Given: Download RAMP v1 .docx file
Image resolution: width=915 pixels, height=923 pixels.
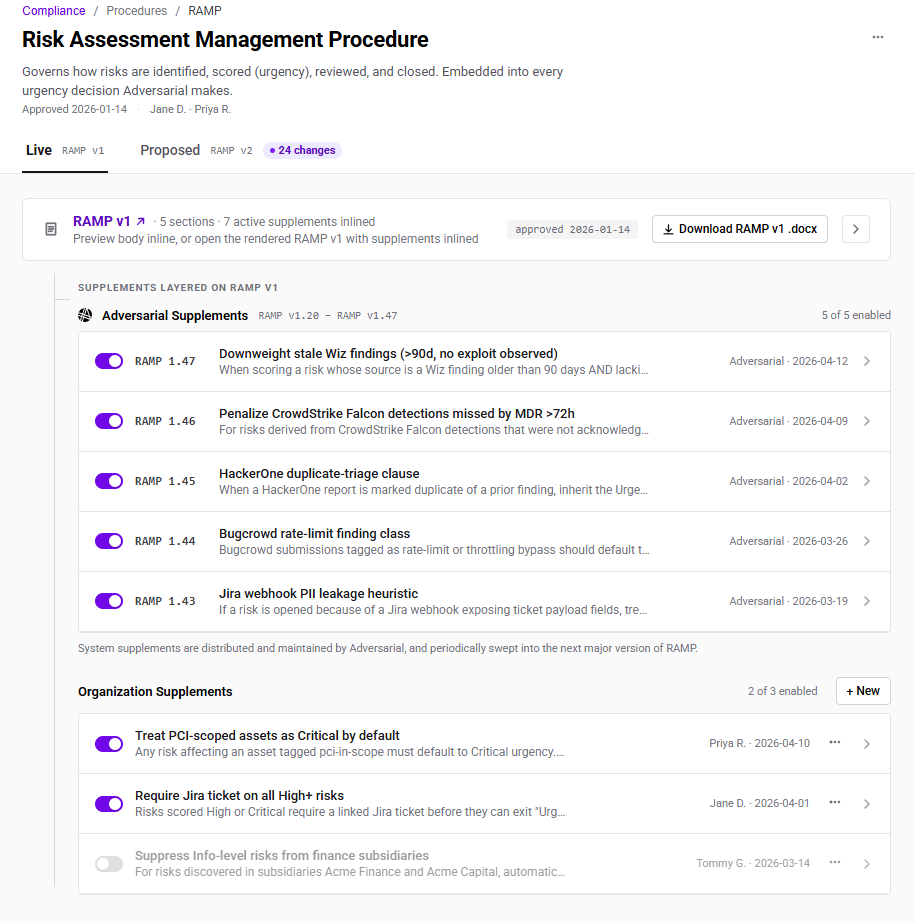Looking at the screenshot, I should pos(740,229).
